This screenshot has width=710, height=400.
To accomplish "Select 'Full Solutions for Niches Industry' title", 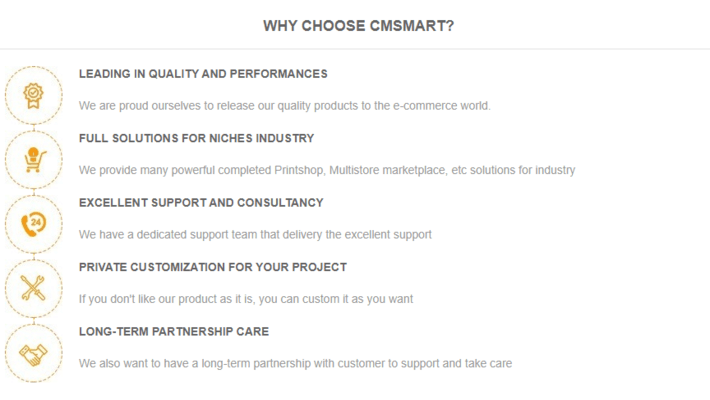I will point(196,138).
